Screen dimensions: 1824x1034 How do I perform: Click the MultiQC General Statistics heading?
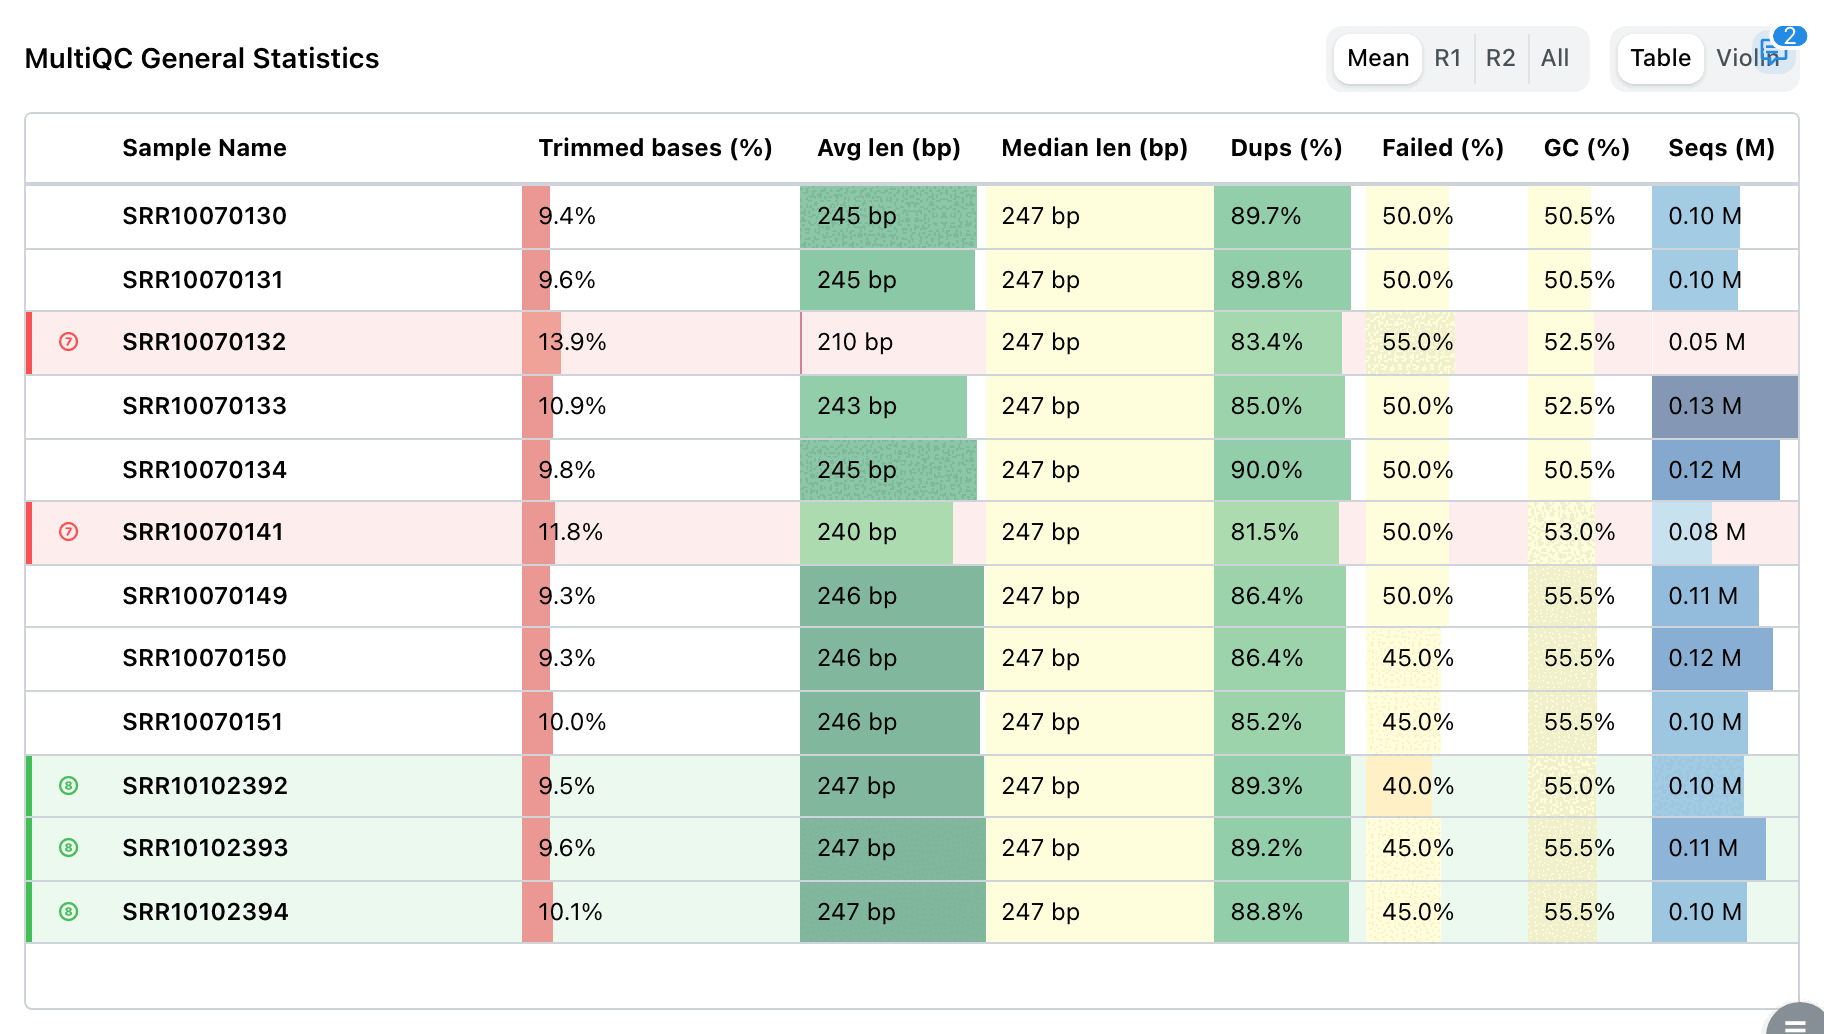pos(202,59)
